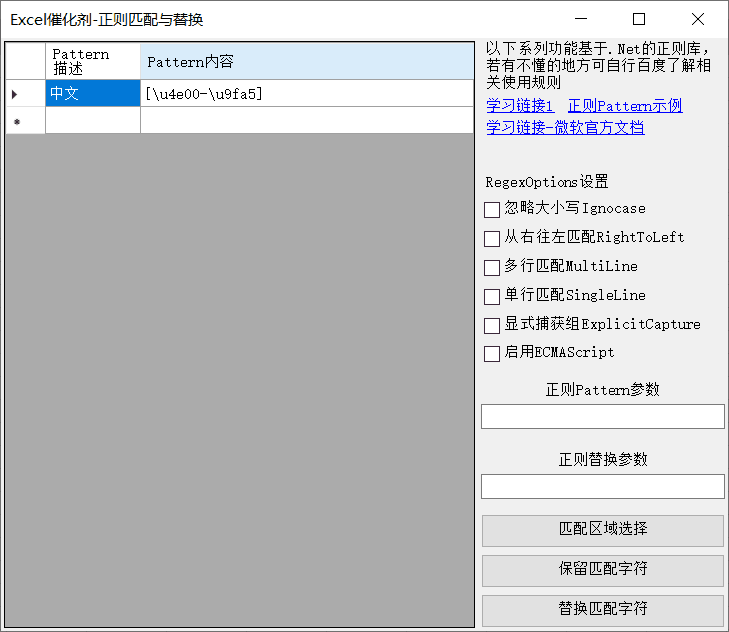Select the 中文 row via row arrow header

click(x=25, y=93)
